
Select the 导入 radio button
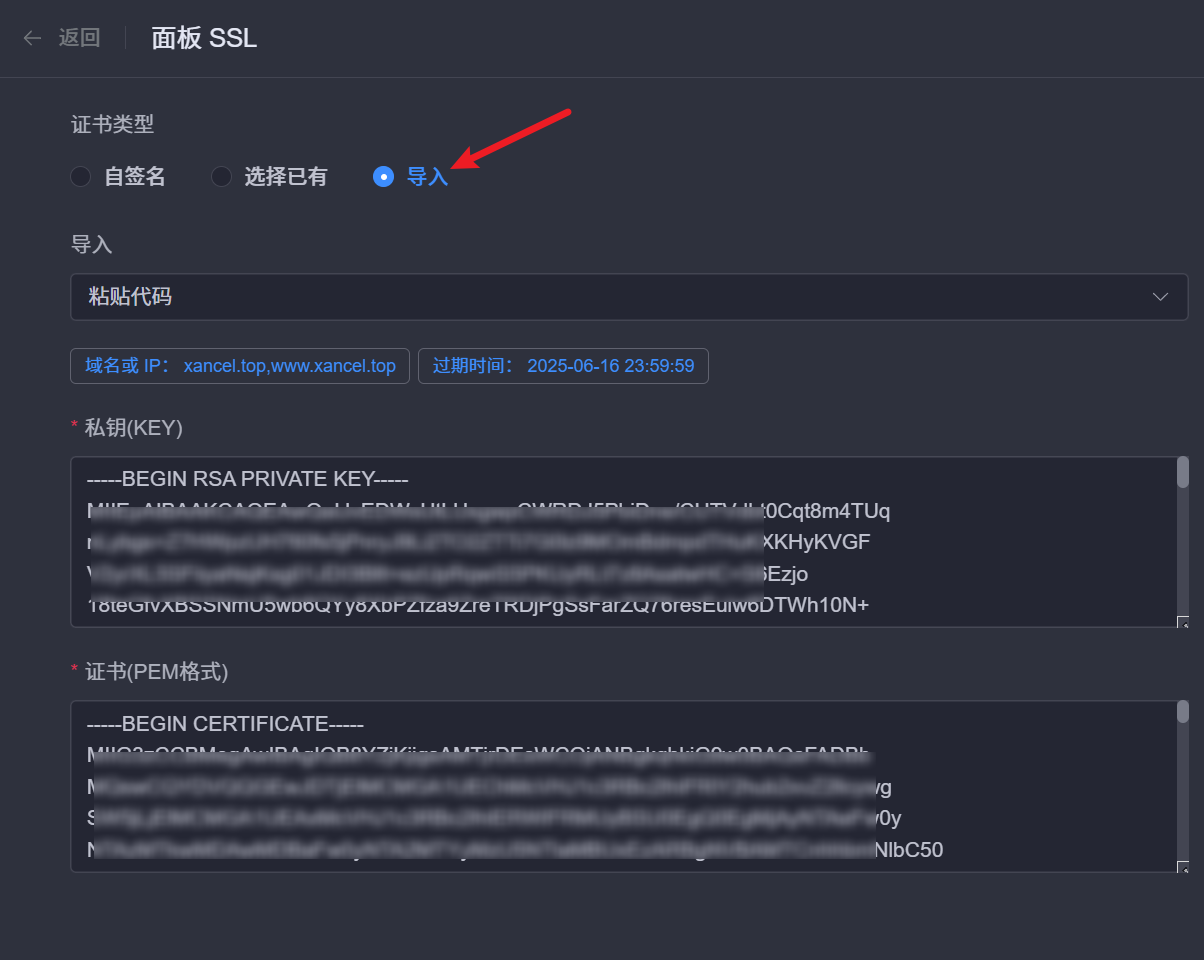(383, 177)
